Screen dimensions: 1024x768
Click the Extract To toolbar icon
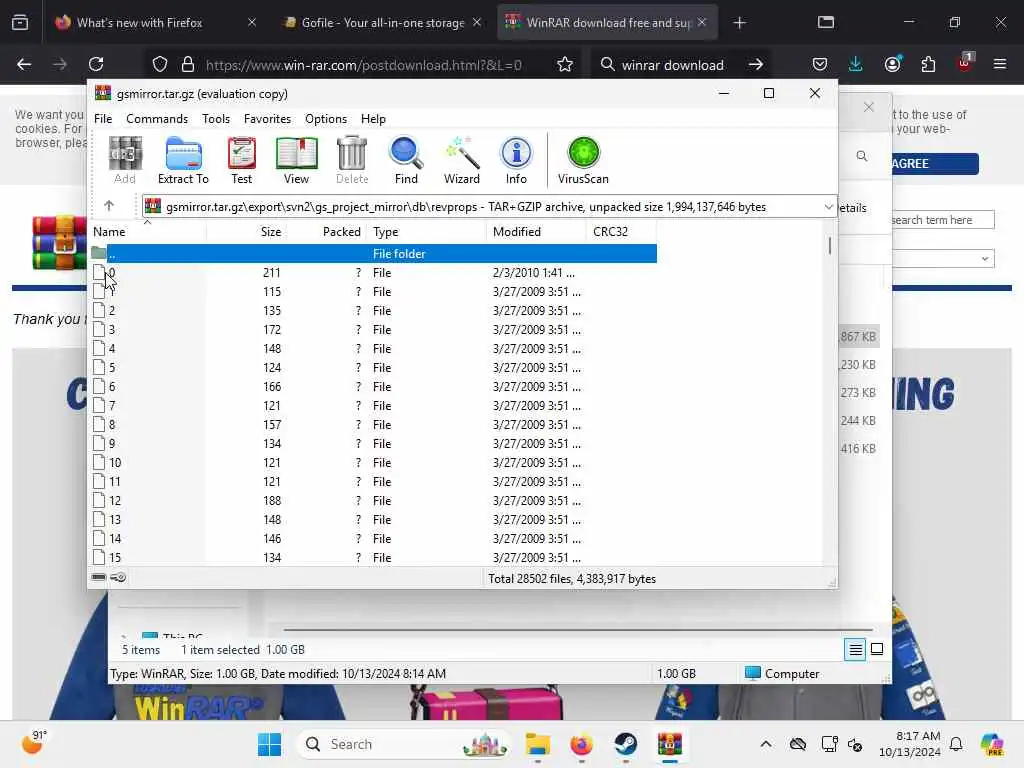click(x=183, y=160)
